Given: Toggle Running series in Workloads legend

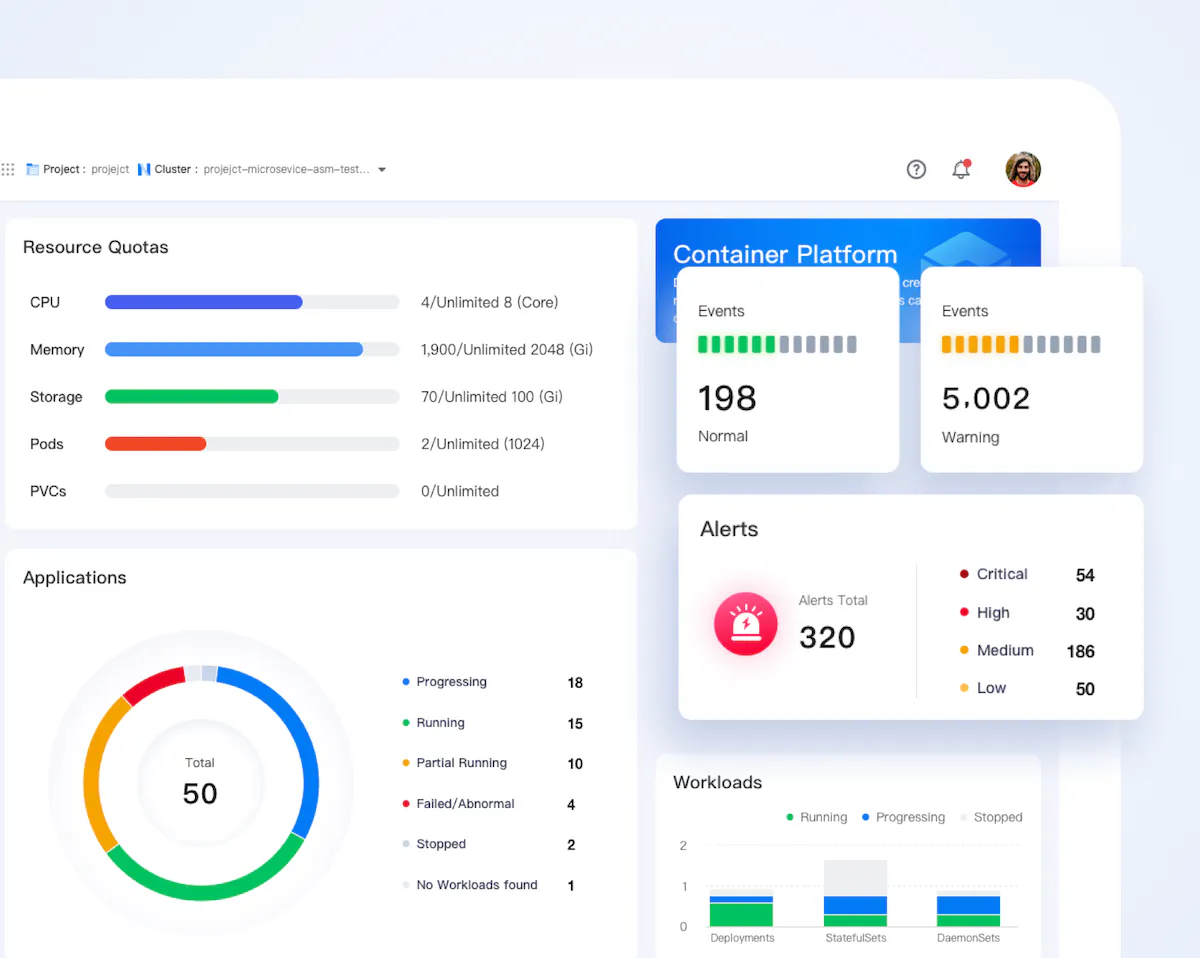Looking at the screenshot, I should (x=816, y=817).
